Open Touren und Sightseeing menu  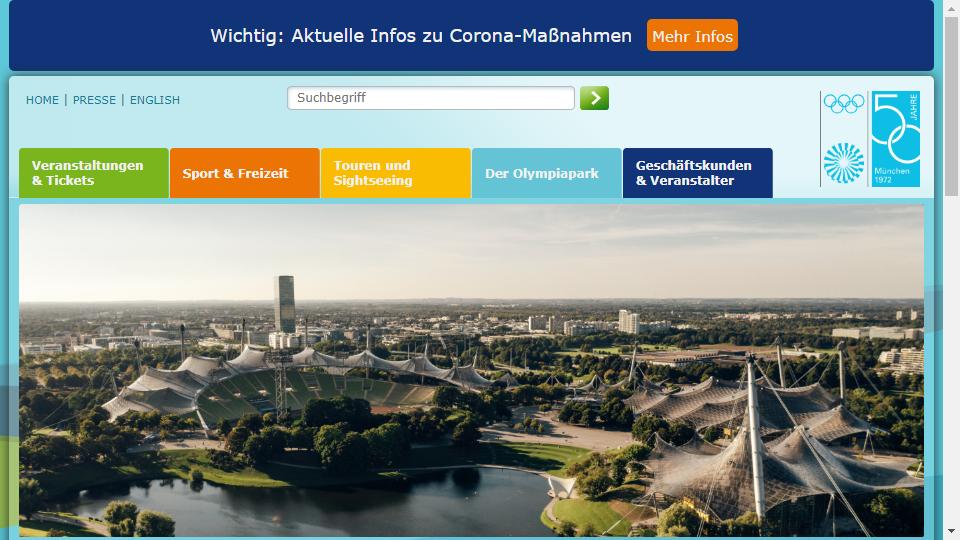(396, 173)
